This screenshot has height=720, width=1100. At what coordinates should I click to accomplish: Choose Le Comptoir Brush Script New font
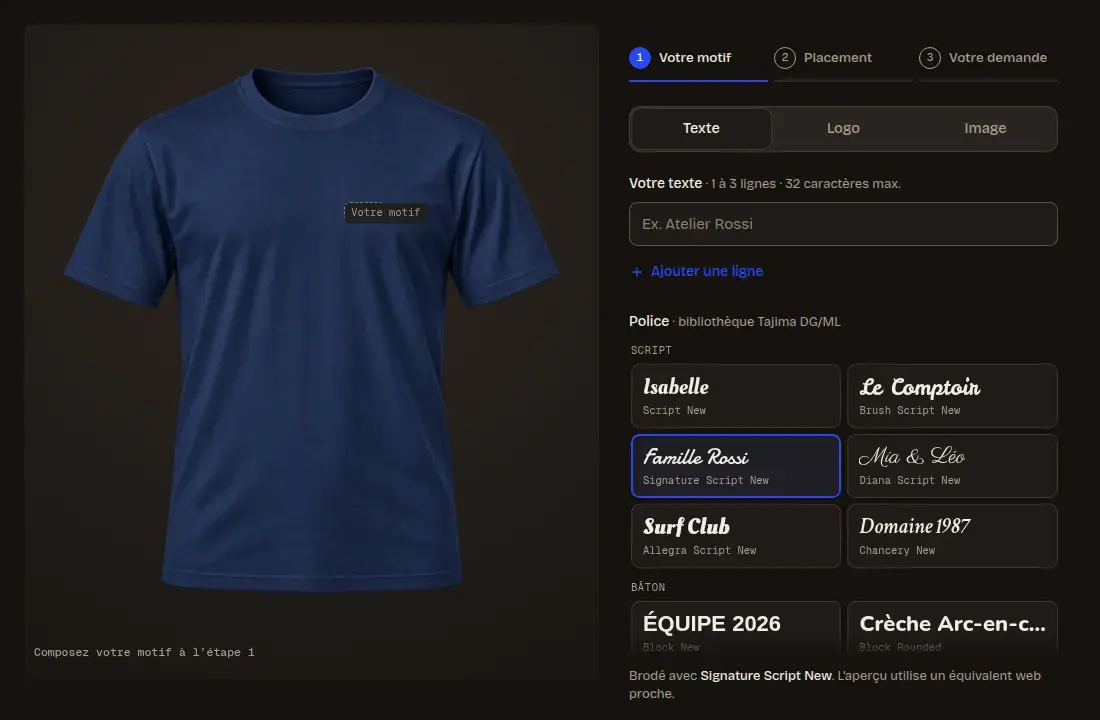coord(952,396)
